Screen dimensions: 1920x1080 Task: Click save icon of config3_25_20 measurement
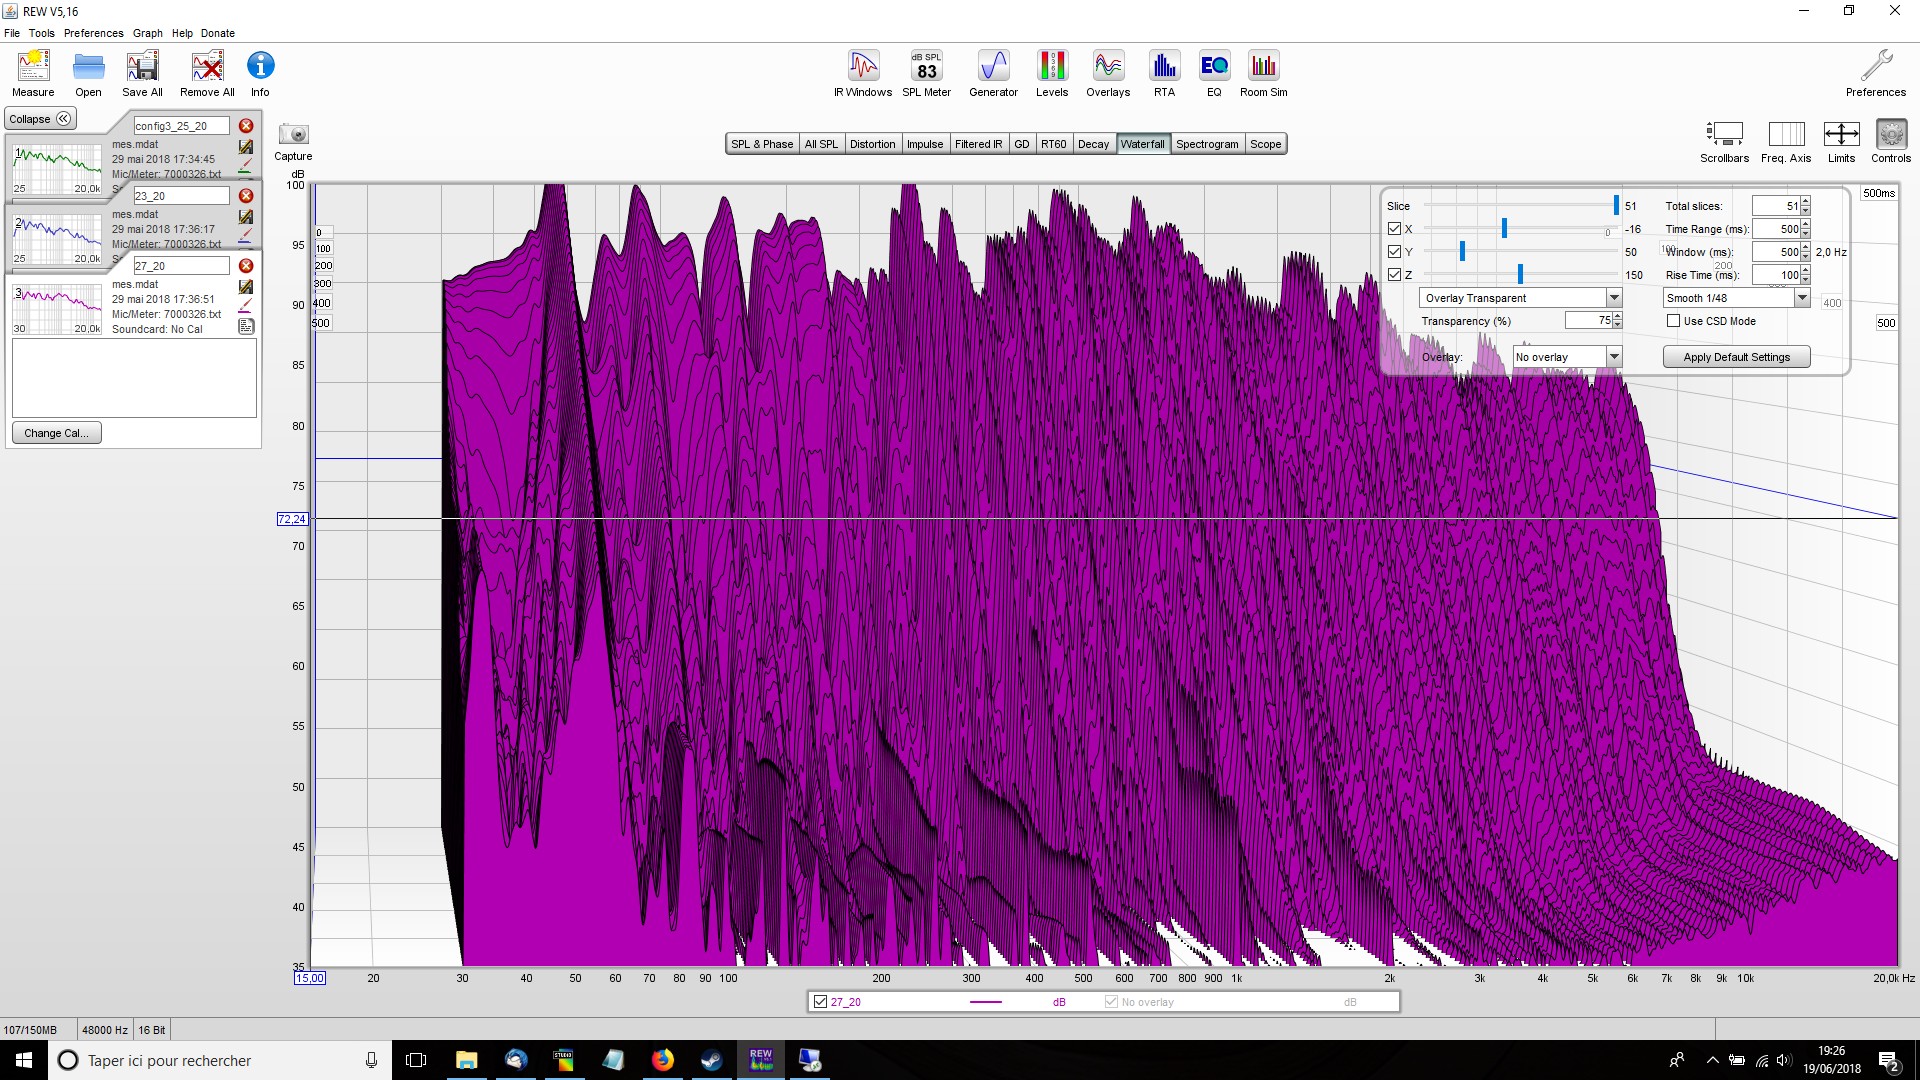coord(246,147)
